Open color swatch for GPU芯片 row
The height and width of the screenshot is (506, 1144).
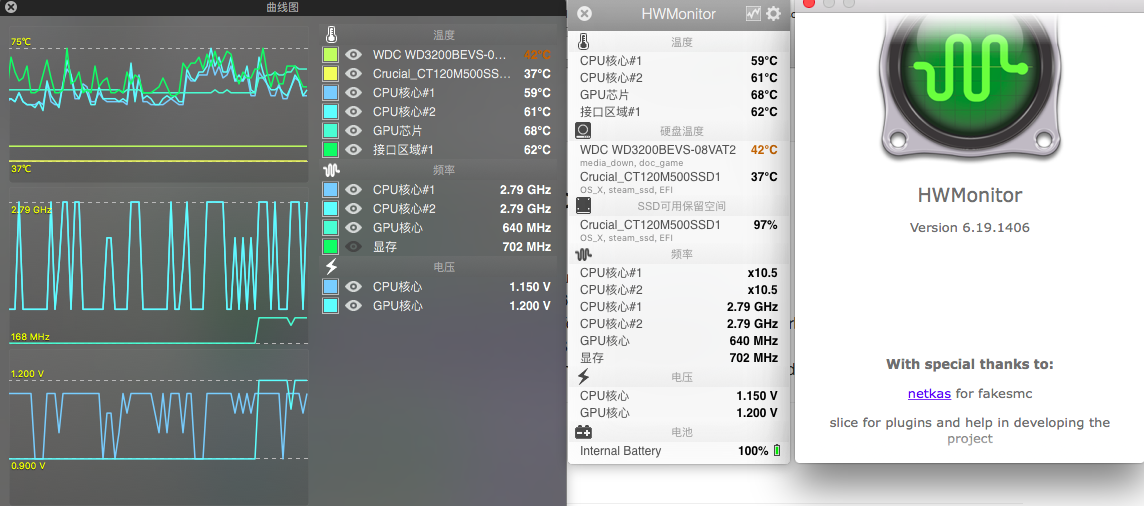(331, 131)
